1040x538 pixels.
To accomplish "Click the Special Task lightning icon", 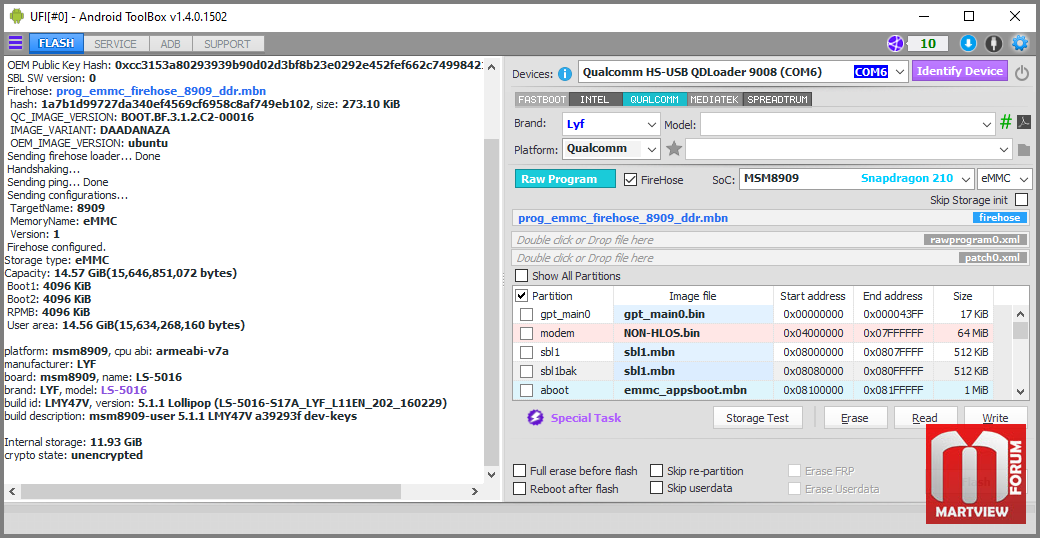I will 535,418.
